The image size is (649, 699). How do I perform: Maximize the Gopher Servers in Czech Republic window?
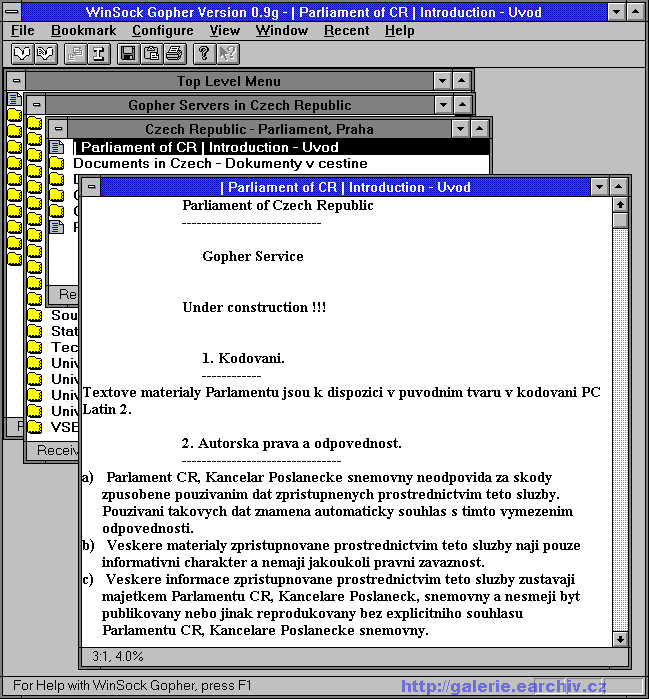463,105
